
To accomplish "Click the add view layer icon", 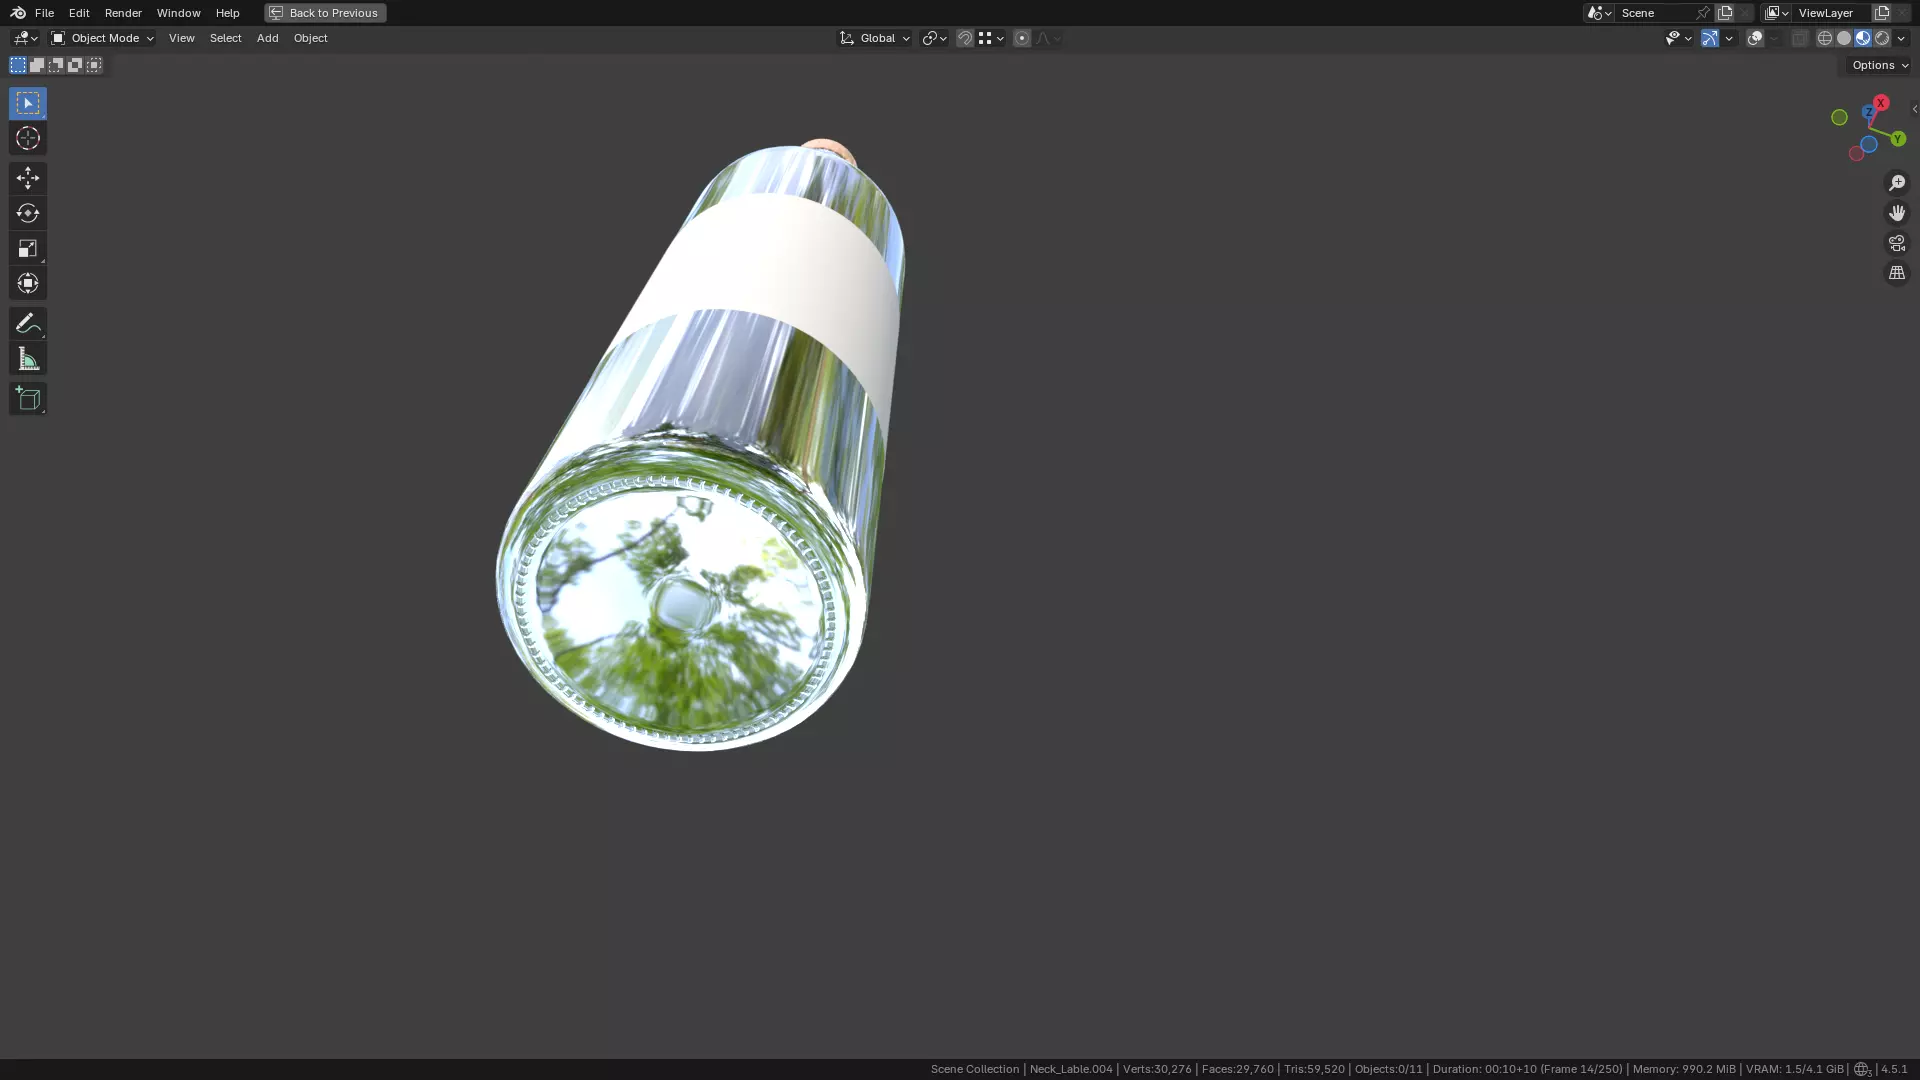I will 1882,13.
